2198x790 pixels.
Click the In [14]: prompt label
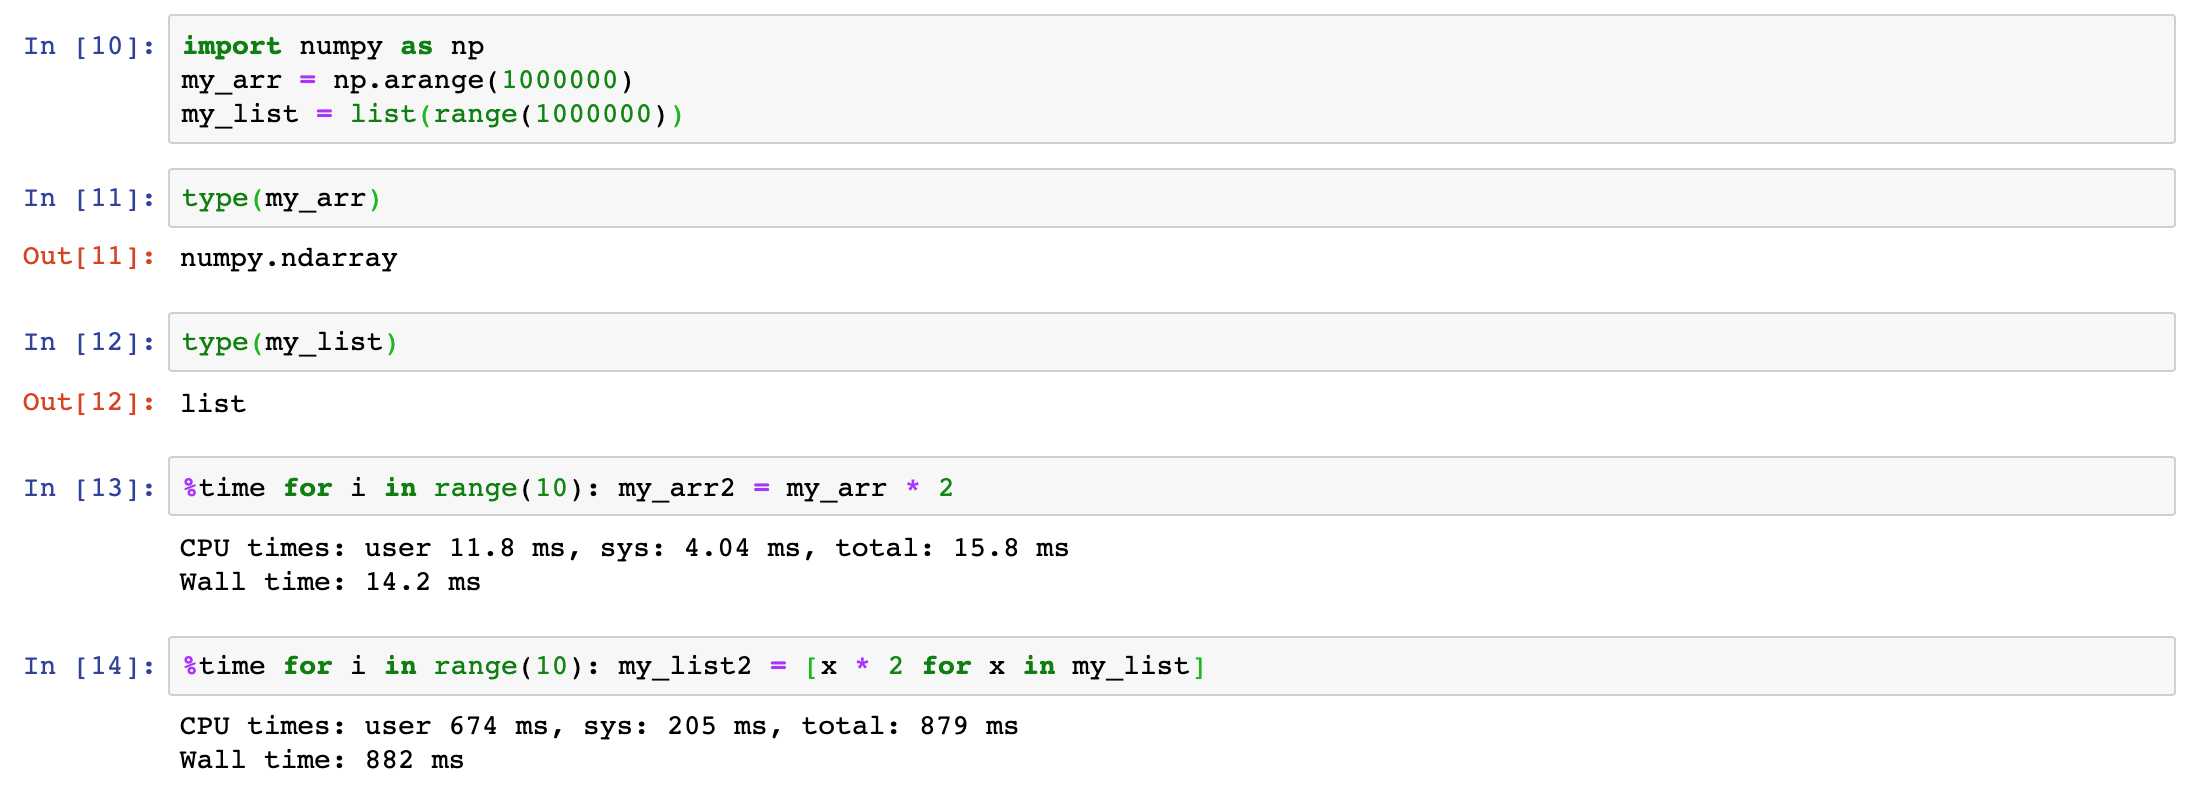pyautogui.click(x=89, y=666)
